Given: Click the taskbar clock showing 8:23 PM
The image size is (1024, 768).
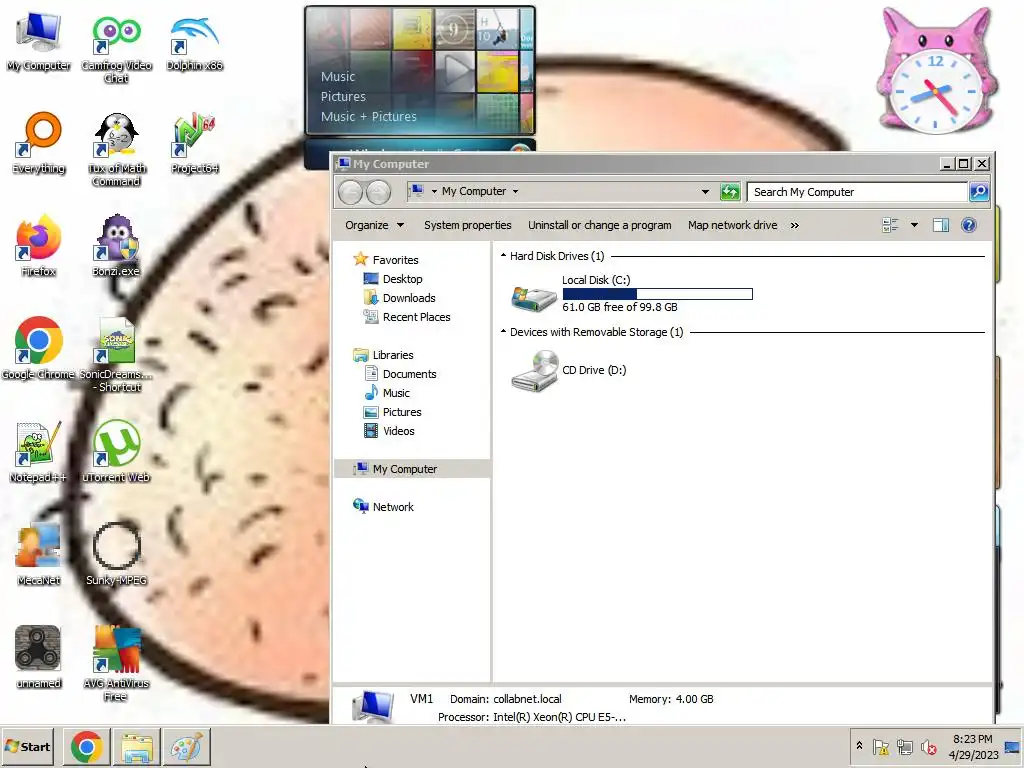Looking at the screenshot, I should pos(973,746).
